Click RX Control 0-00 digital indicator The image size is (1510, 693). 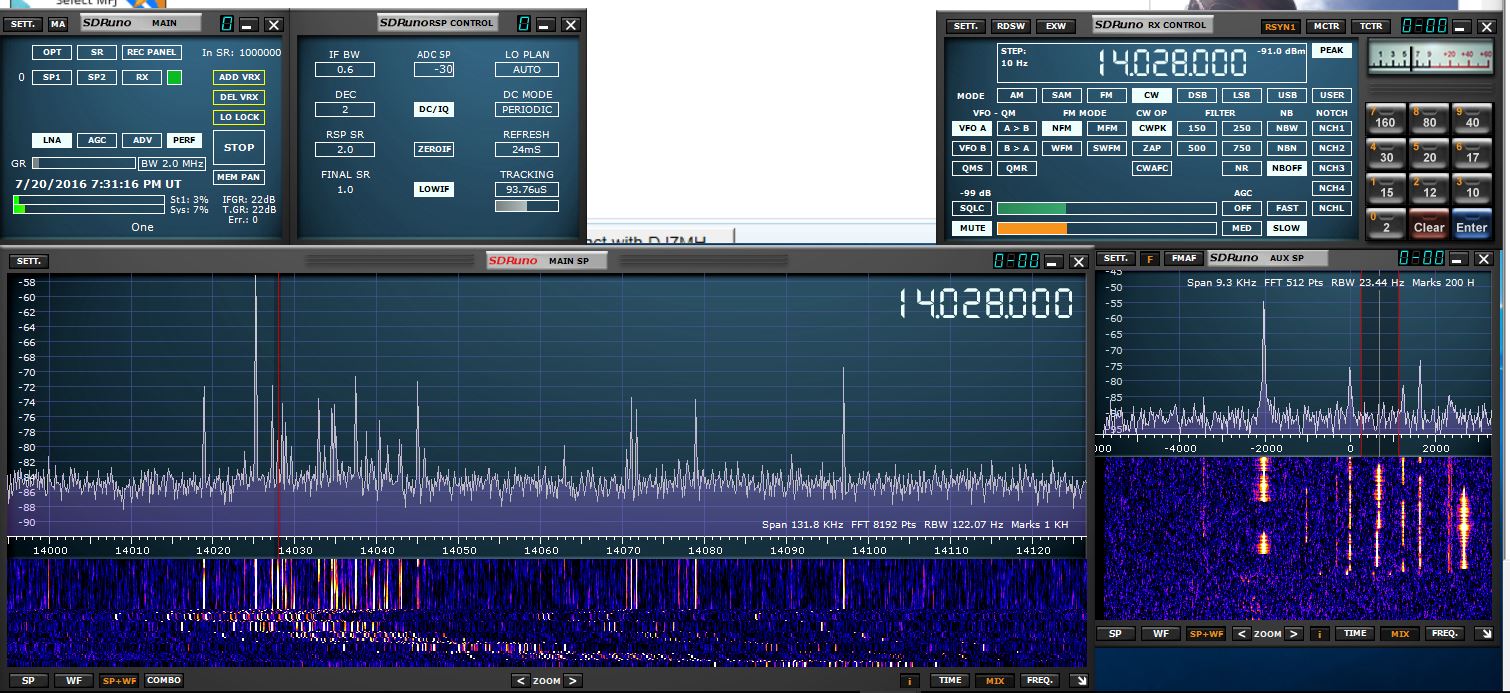[1423, 26]
